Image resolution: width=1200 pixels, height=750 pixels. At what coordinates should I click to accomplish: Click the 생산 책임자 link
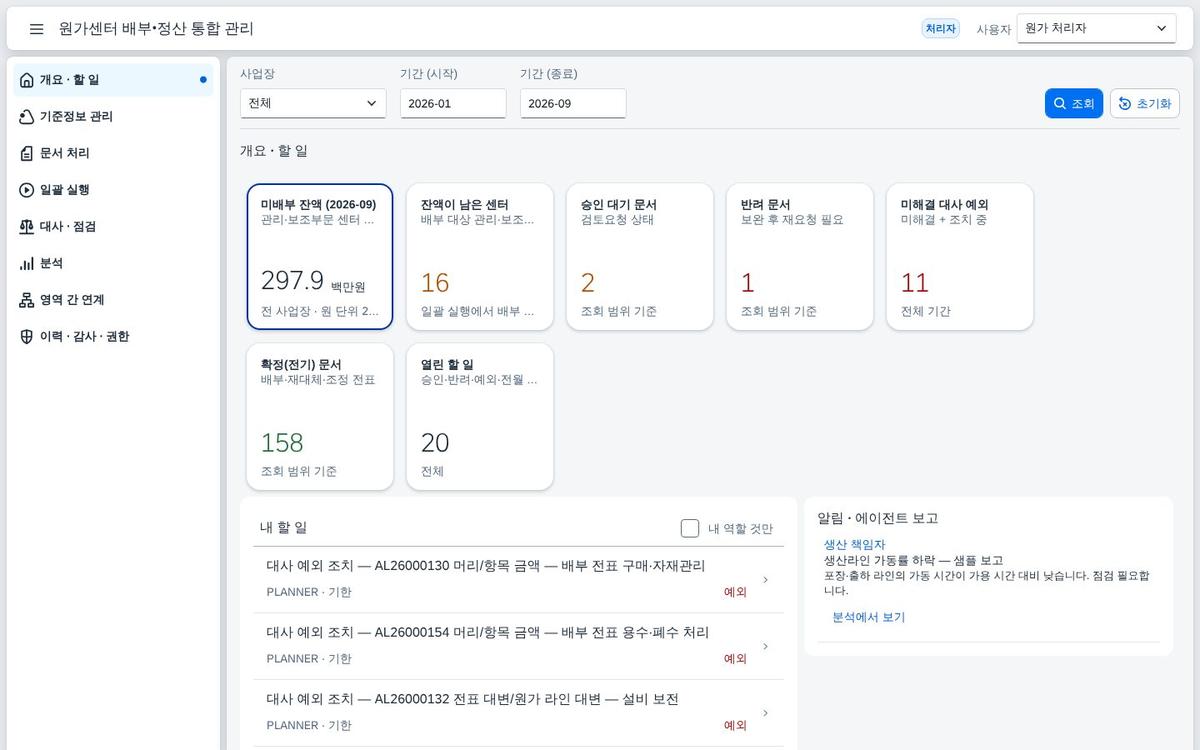pyautogui.click(x=855, y=544)
